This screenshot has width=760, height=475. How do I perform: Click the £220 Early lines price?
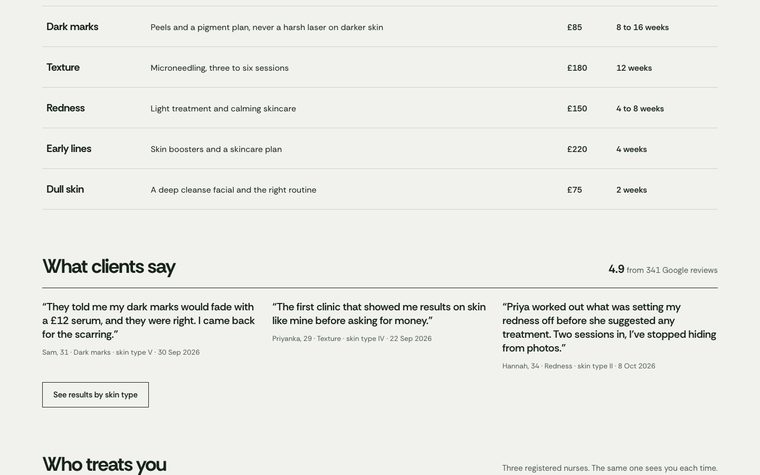[577, 149]
